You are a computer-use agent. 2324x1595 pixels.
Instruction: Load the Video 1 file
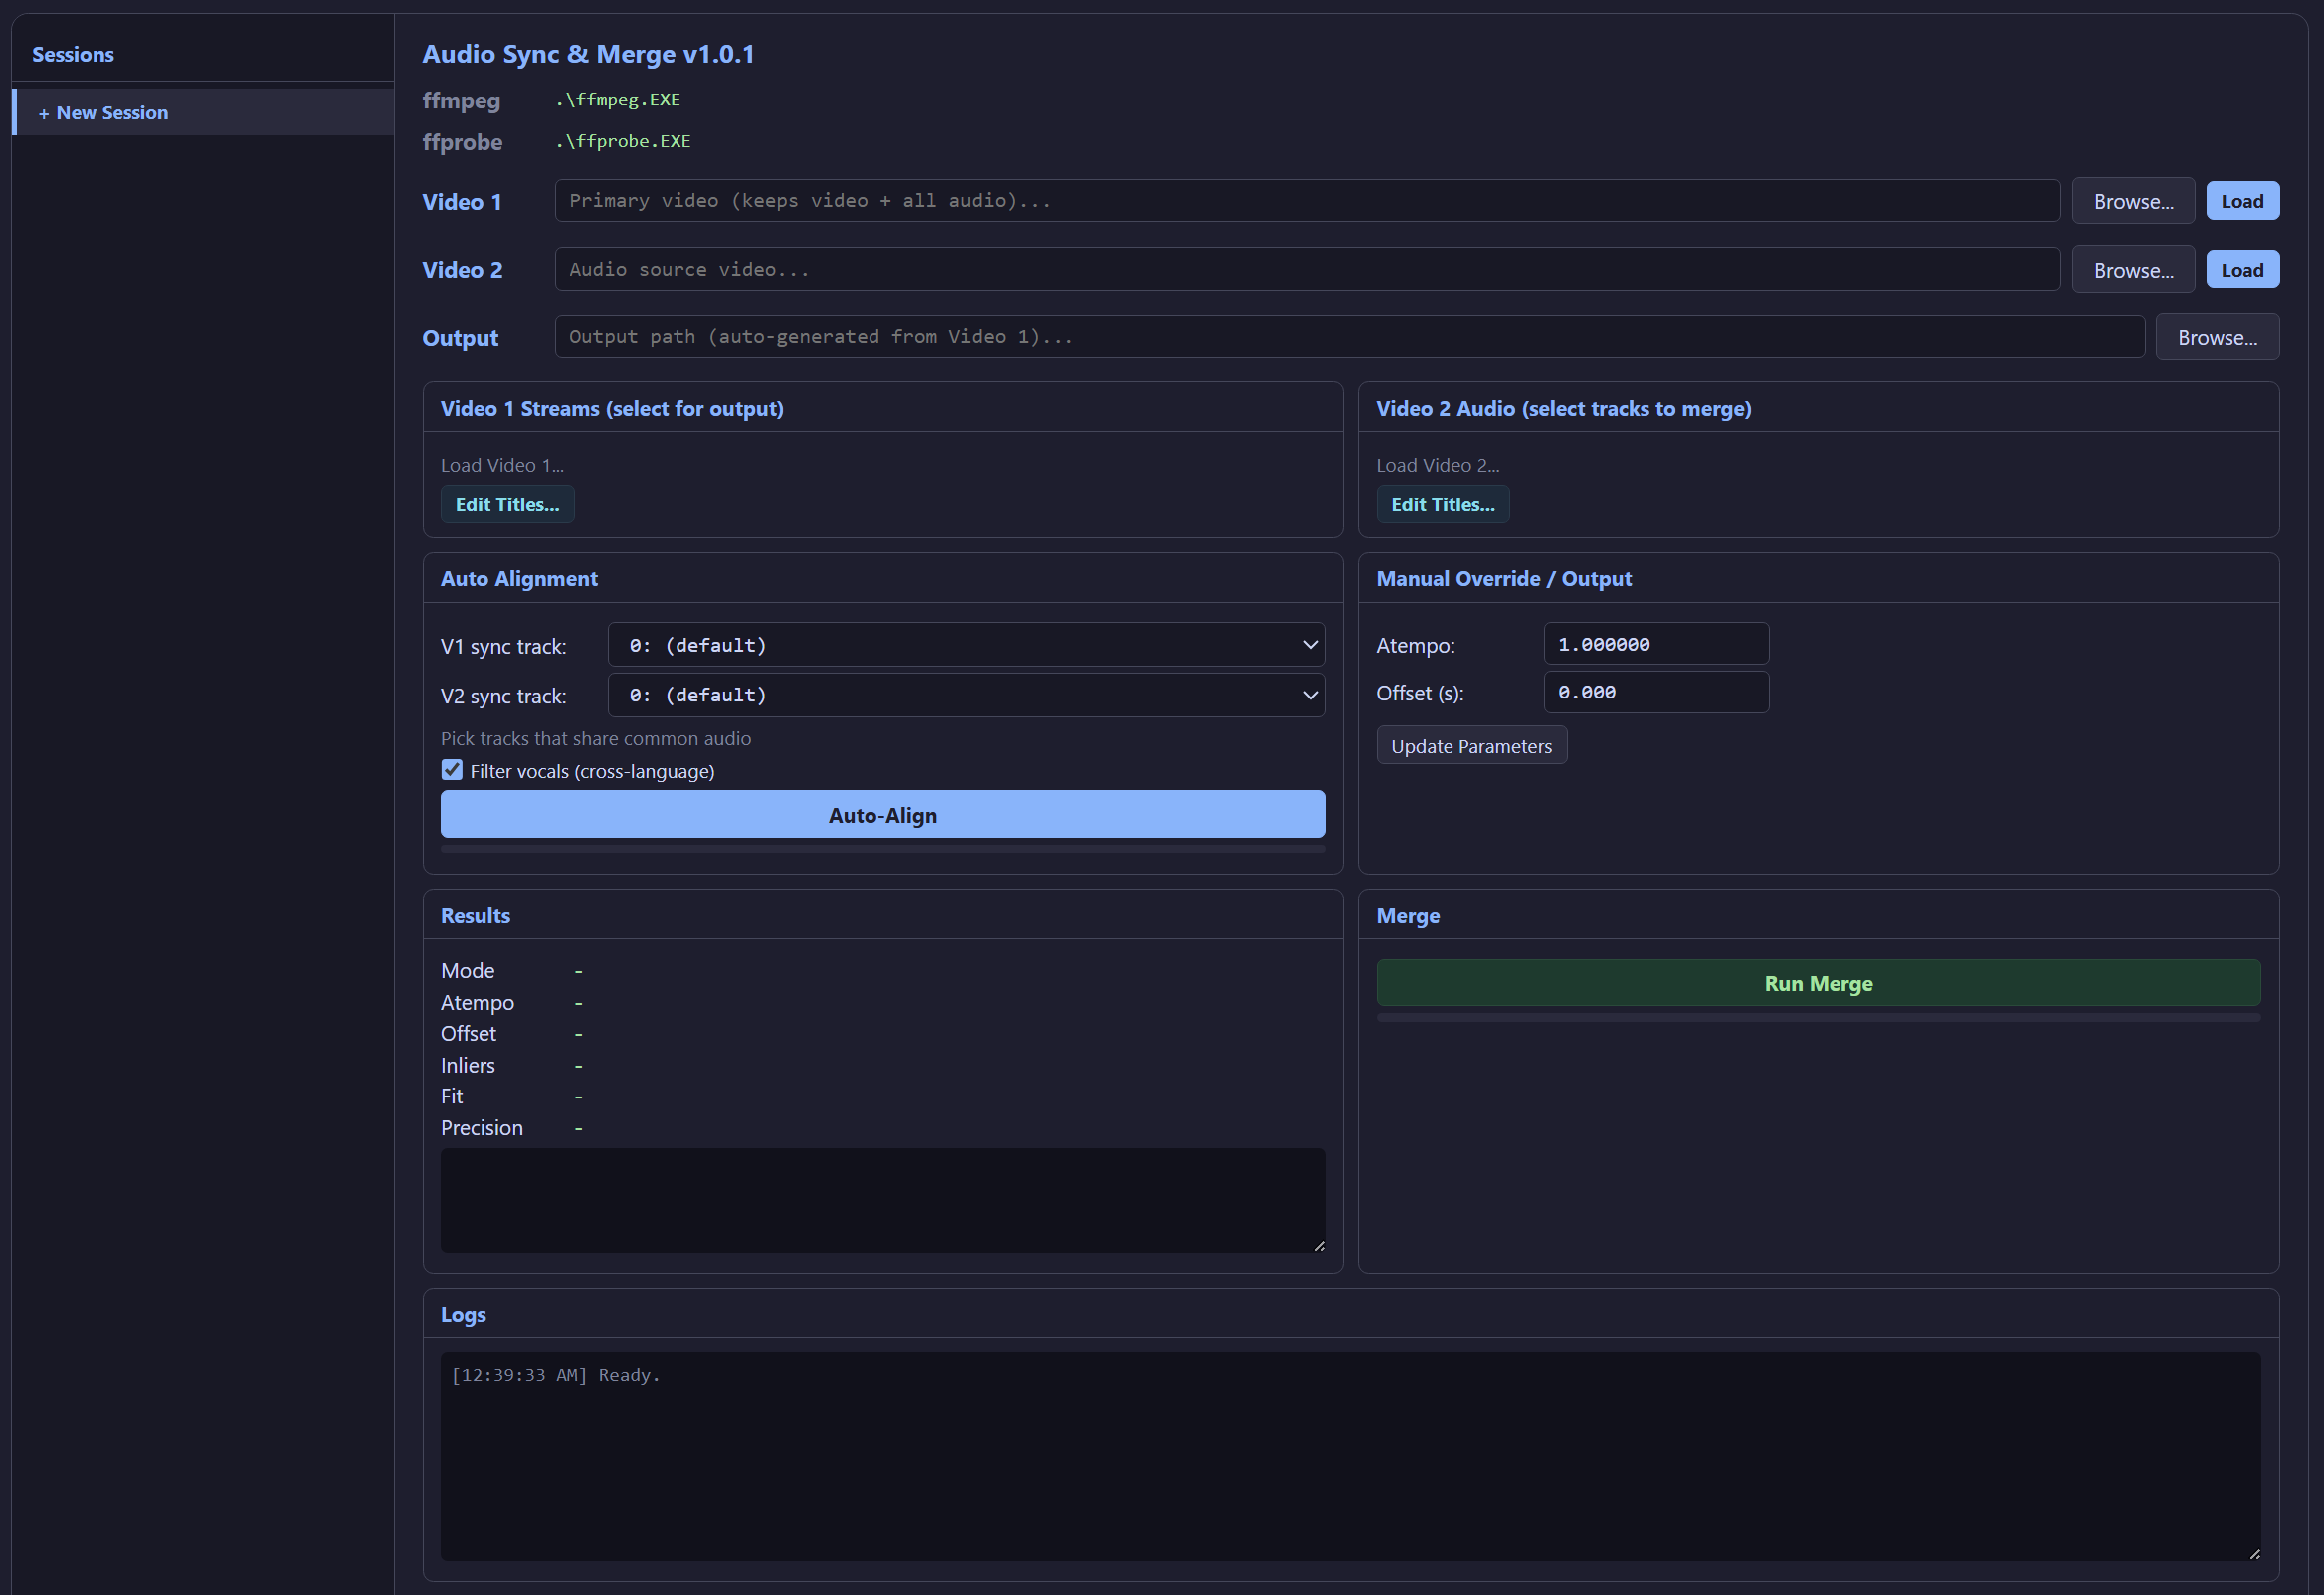click(x=2241, y=201)
